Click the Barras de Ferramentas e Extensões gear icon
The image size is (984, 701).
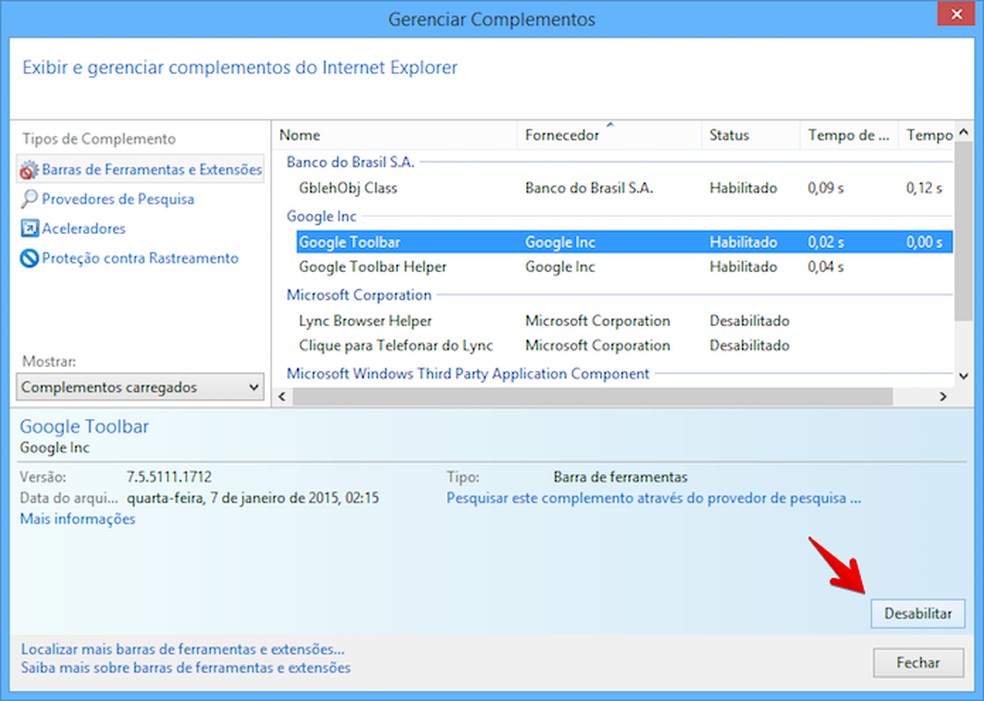(x=29, y=170)
